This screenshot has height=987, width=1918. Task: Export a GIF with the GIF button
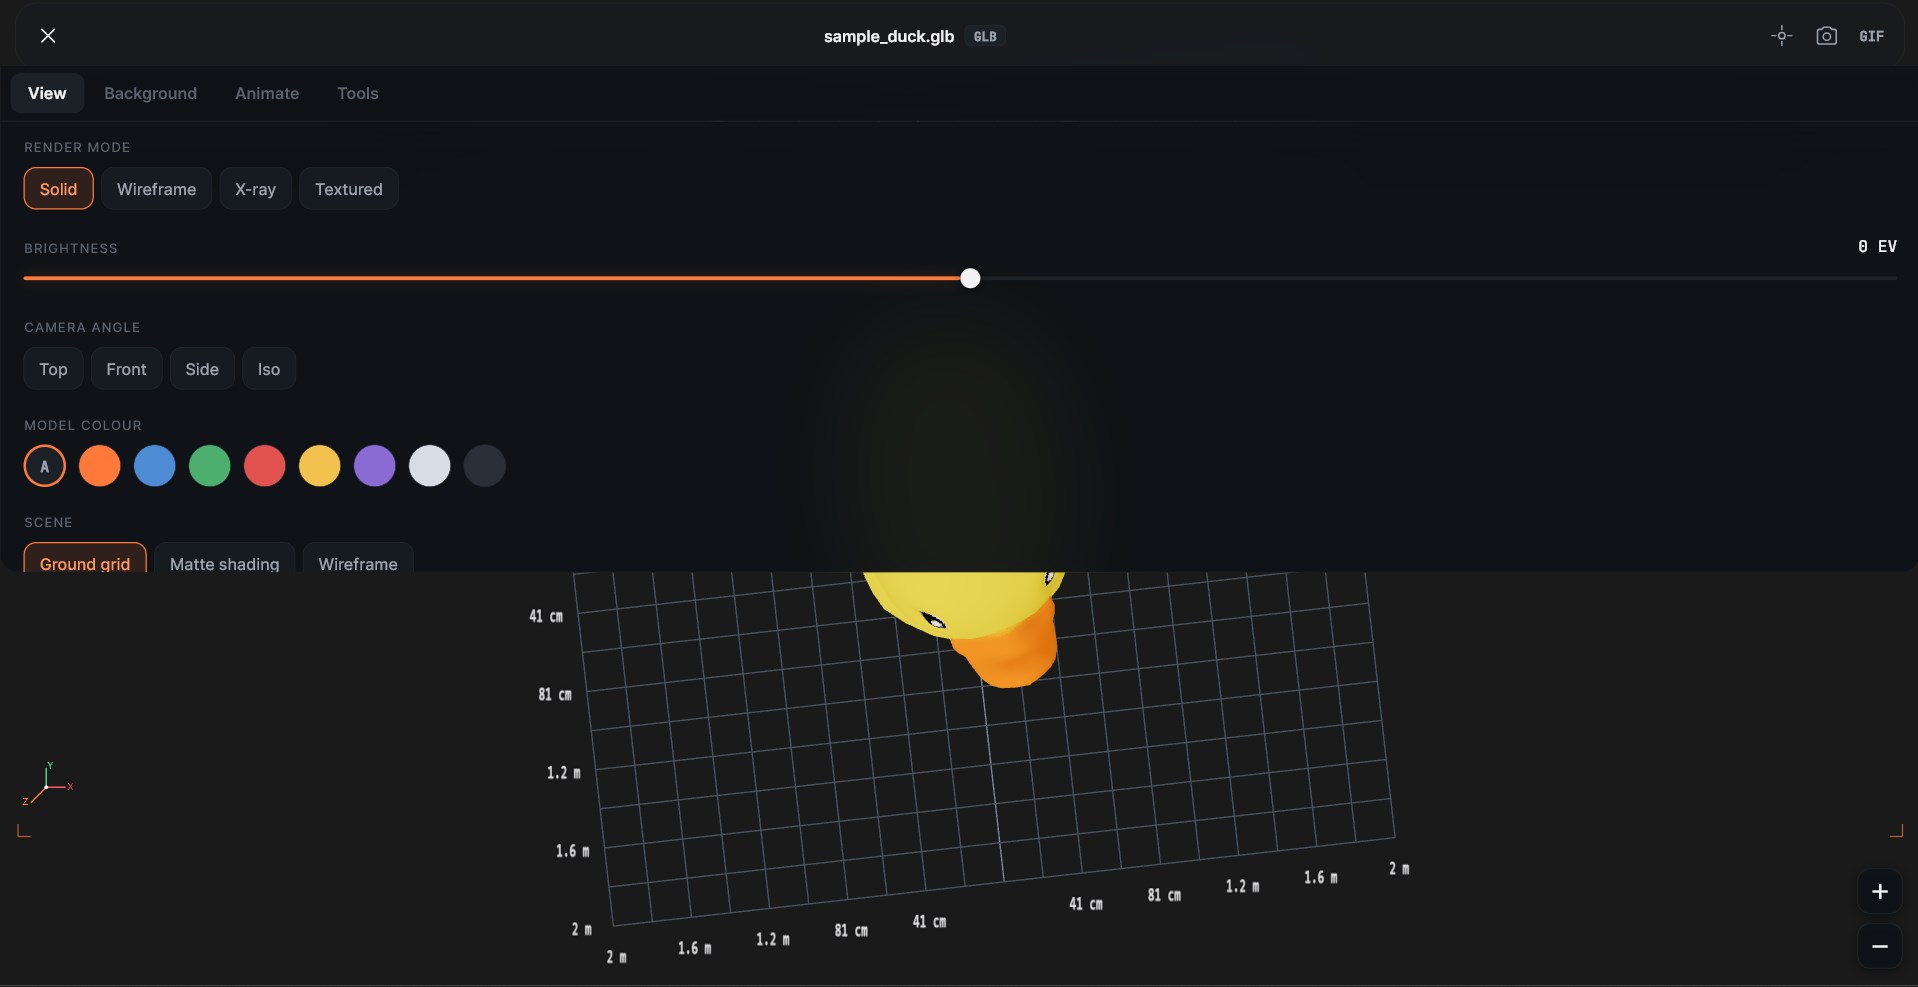pyautogui.click(x=1871, y=36)
